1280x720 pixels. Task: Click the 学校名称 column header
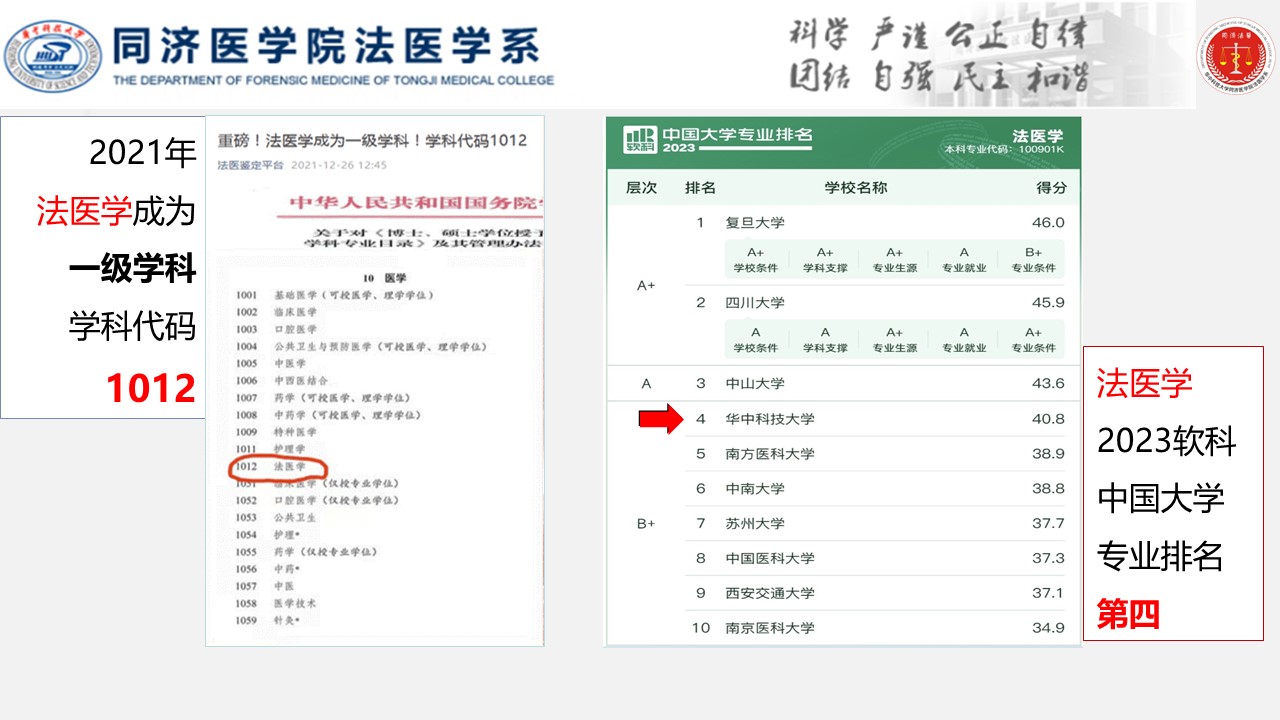pyautogui.click(x=855, y=188)
